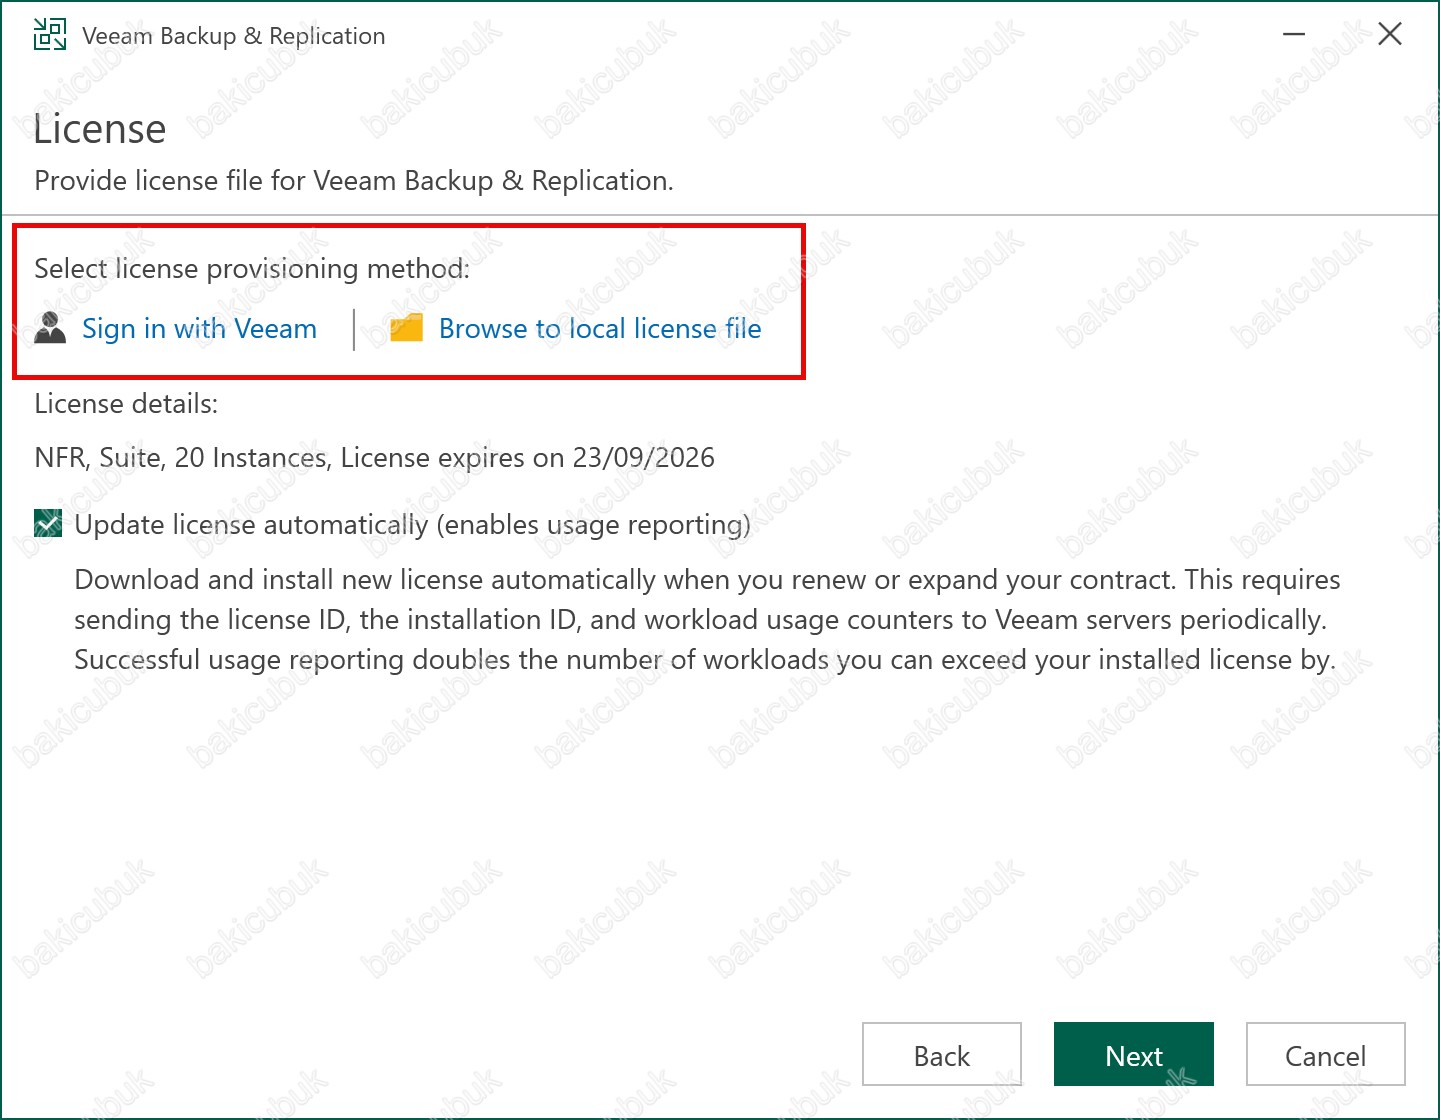Click the Veeam logo in title bar
Screen dimensions: 1440x1120
pyautogui.click(x=50, y=35)
